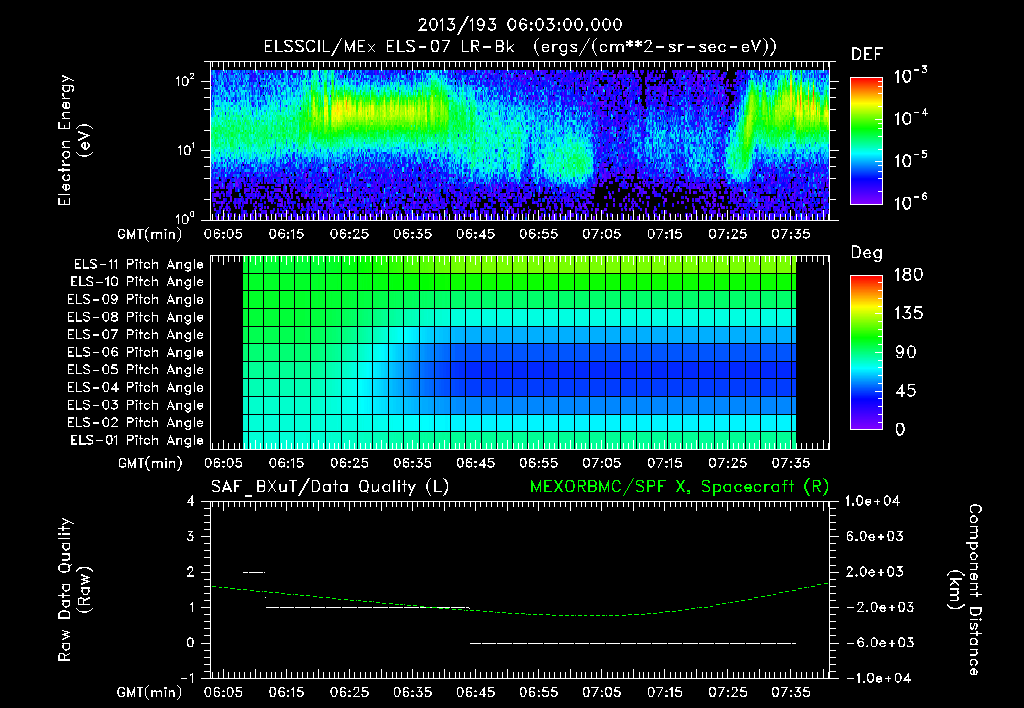This screenshot has height=708, width=1024.
Task: Click the 45 tick on Deg color bar
Action: tap(906, 391)
